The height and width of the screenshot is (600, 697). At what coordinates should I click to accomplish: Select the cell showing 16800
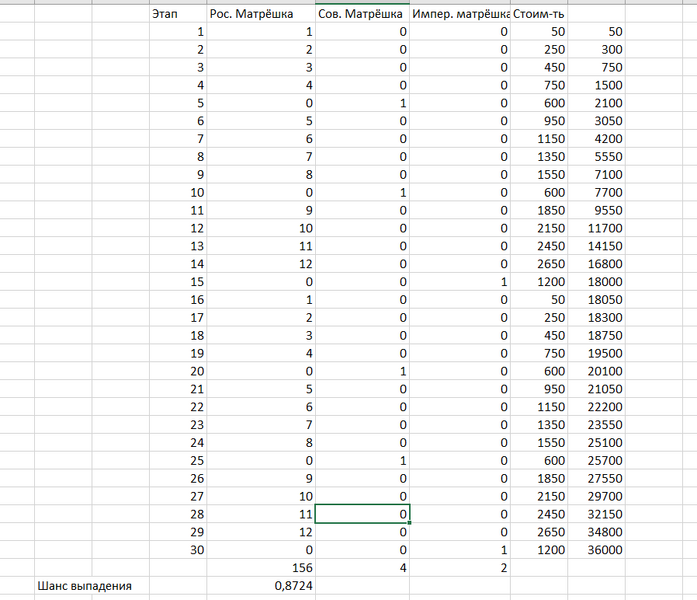point(596,264)
